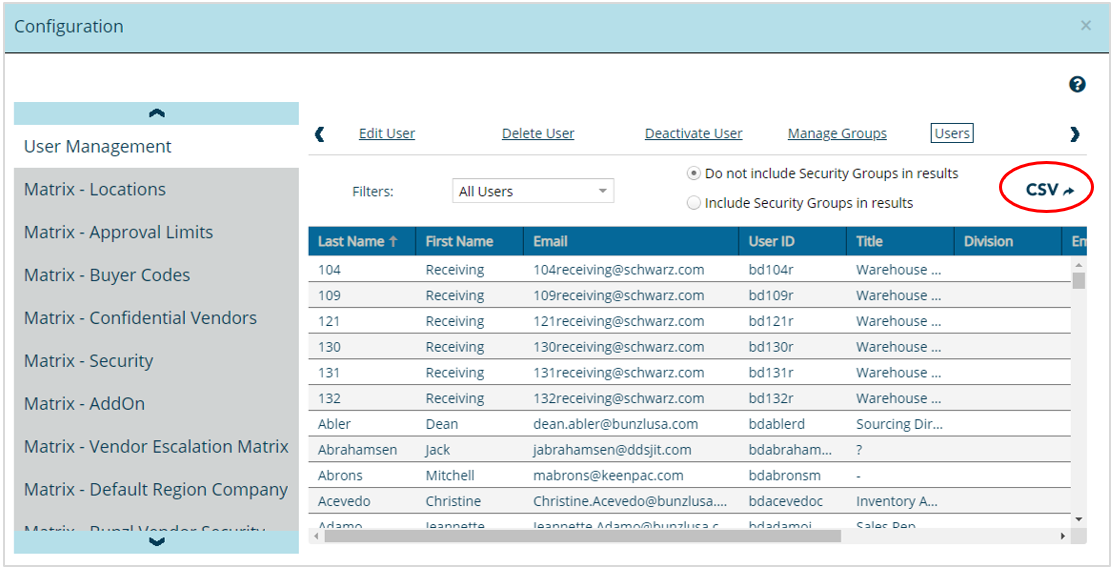Collapse sidebar with the up chevron
This screenshot has width=1116, height=572.
tap(157, 113)
